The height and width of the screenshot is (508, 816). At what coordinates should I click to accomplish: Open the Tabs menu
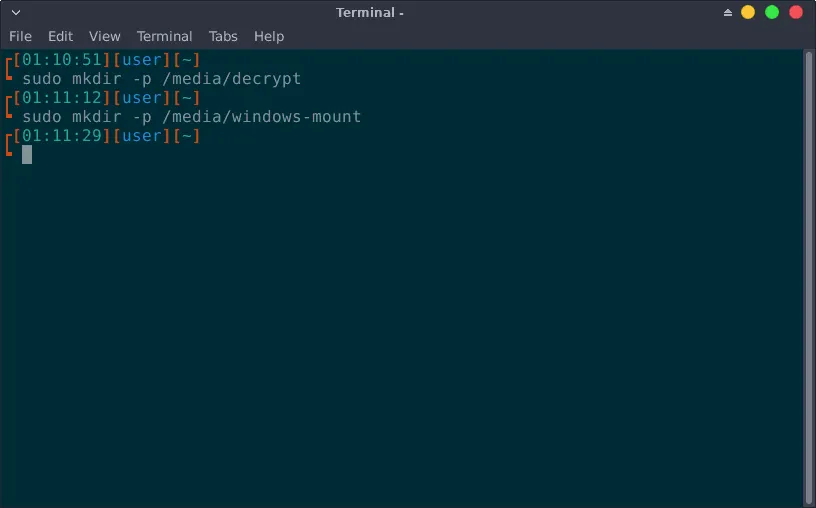click(x=223, y=36)
